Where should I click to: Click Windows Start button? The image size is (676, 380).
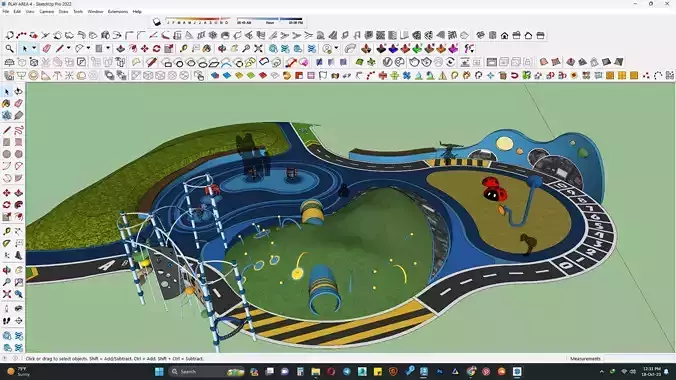(x=159, y=371)
